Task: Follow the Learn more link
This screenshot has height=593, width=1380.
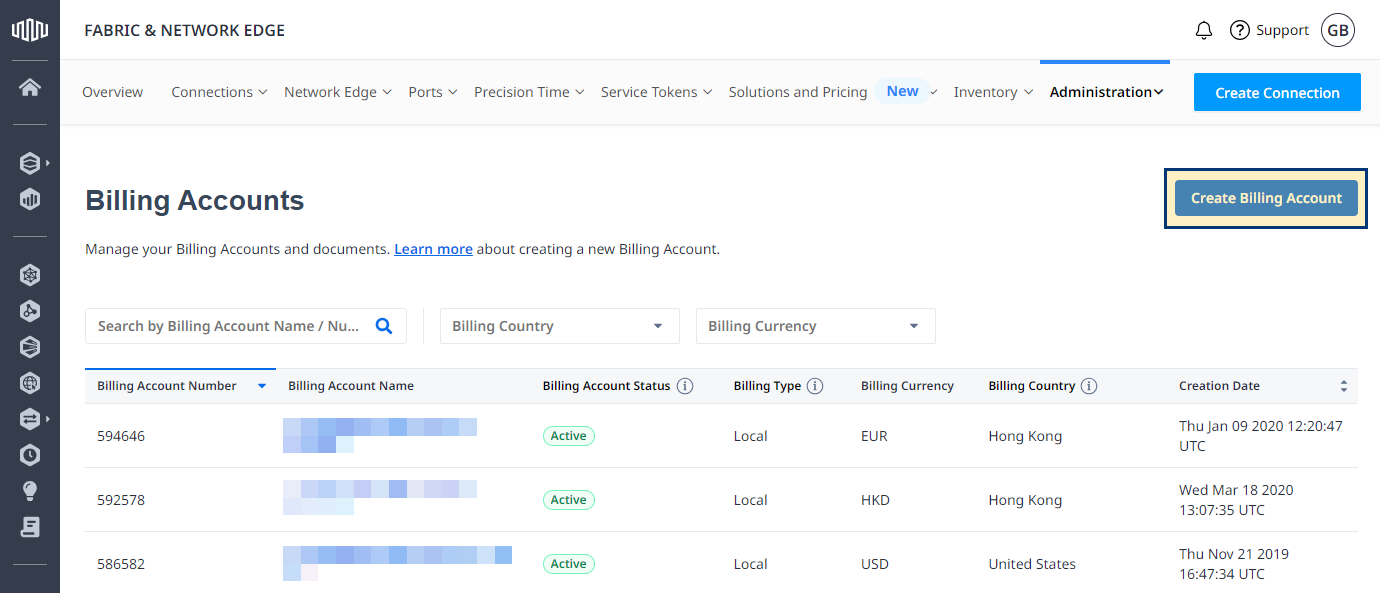Action: [433, 249]
